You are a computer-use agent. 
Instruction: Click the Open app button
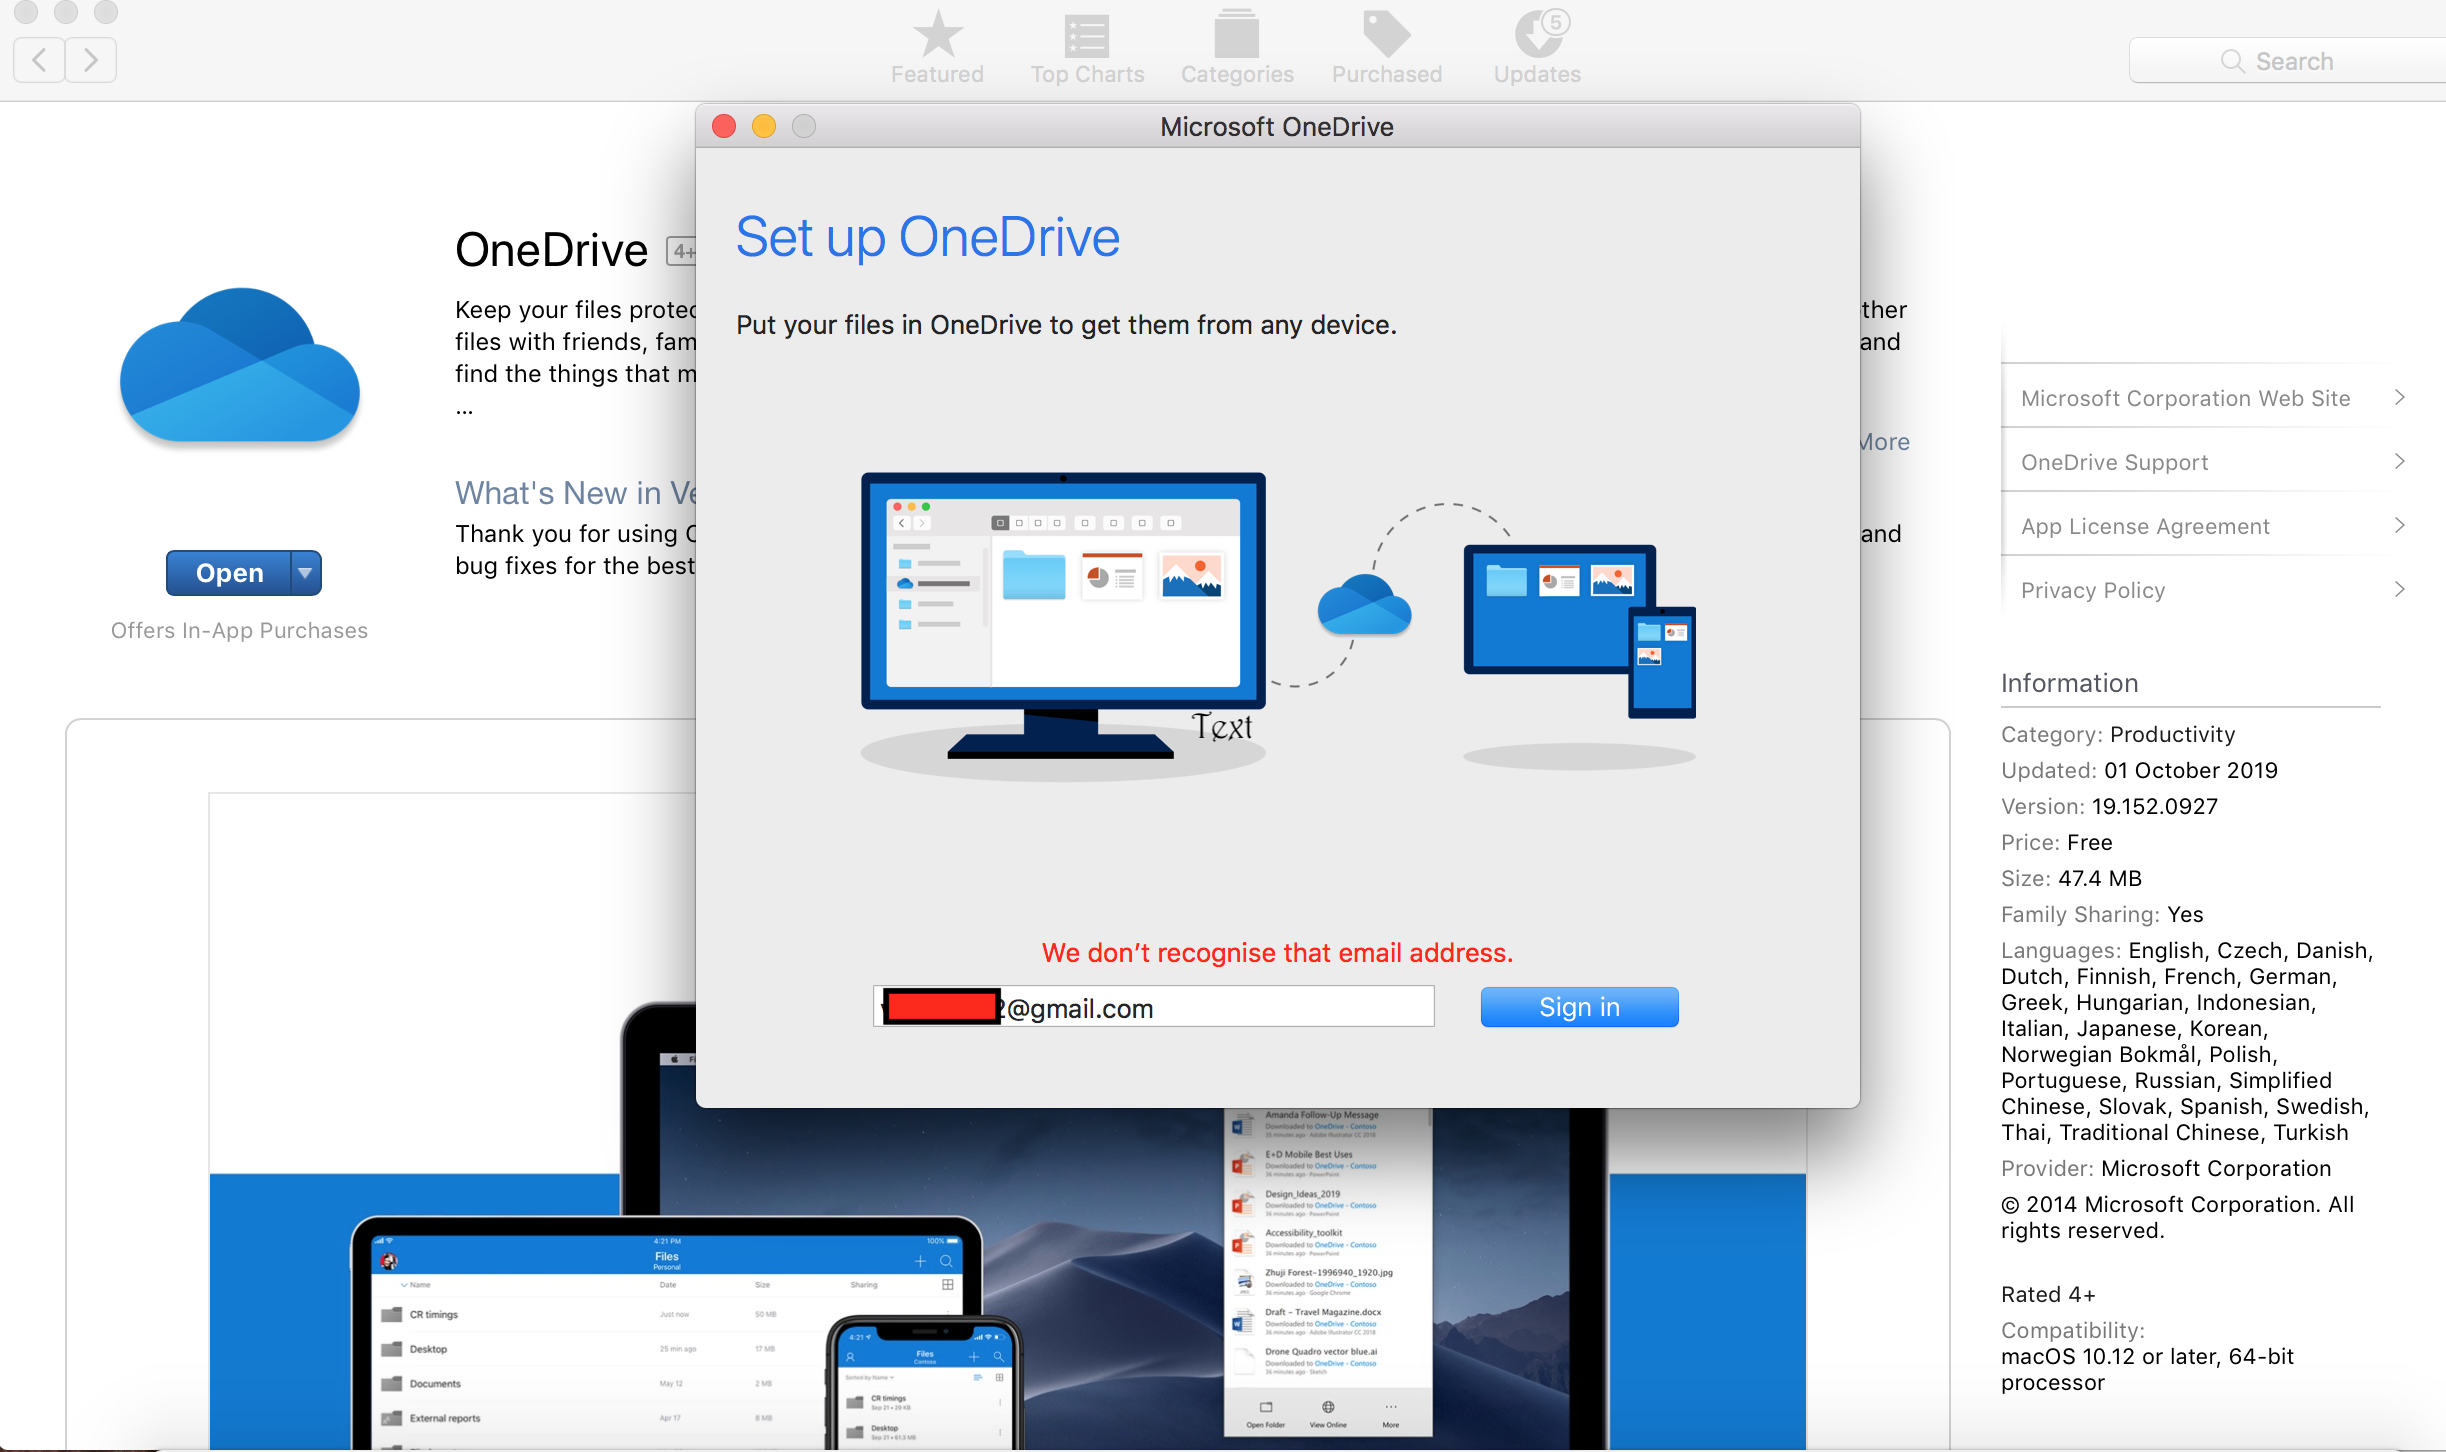229,573
